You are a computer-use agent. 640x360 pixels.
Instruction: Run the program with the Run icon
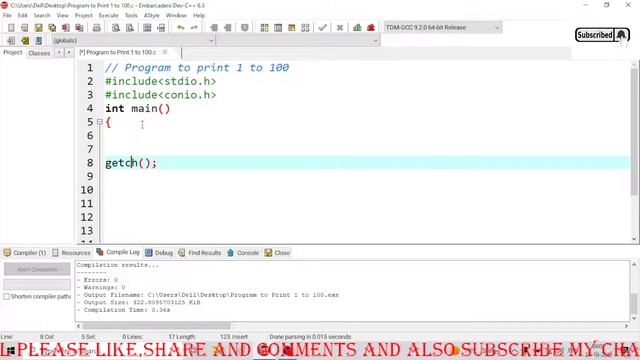point(278,27)
